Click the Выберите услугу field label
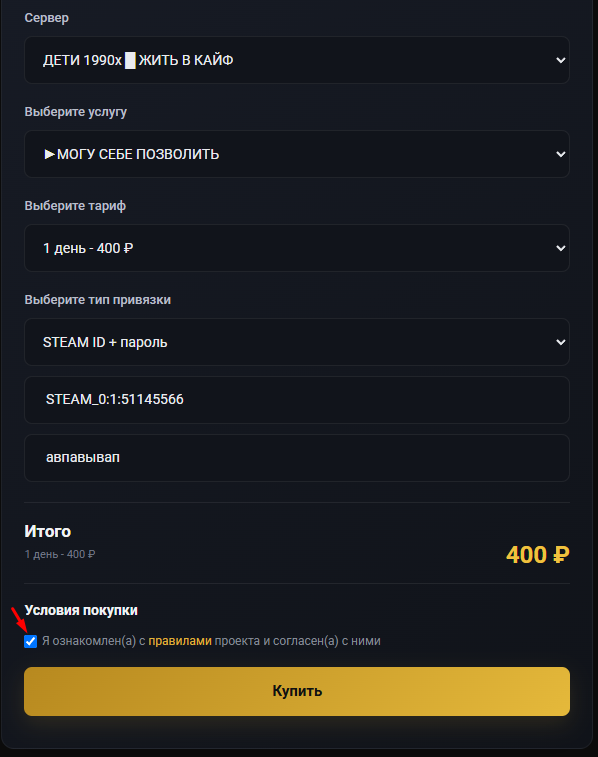Image resolution: width=598 pixels, height=757 pixels. [x=76, y=112]
